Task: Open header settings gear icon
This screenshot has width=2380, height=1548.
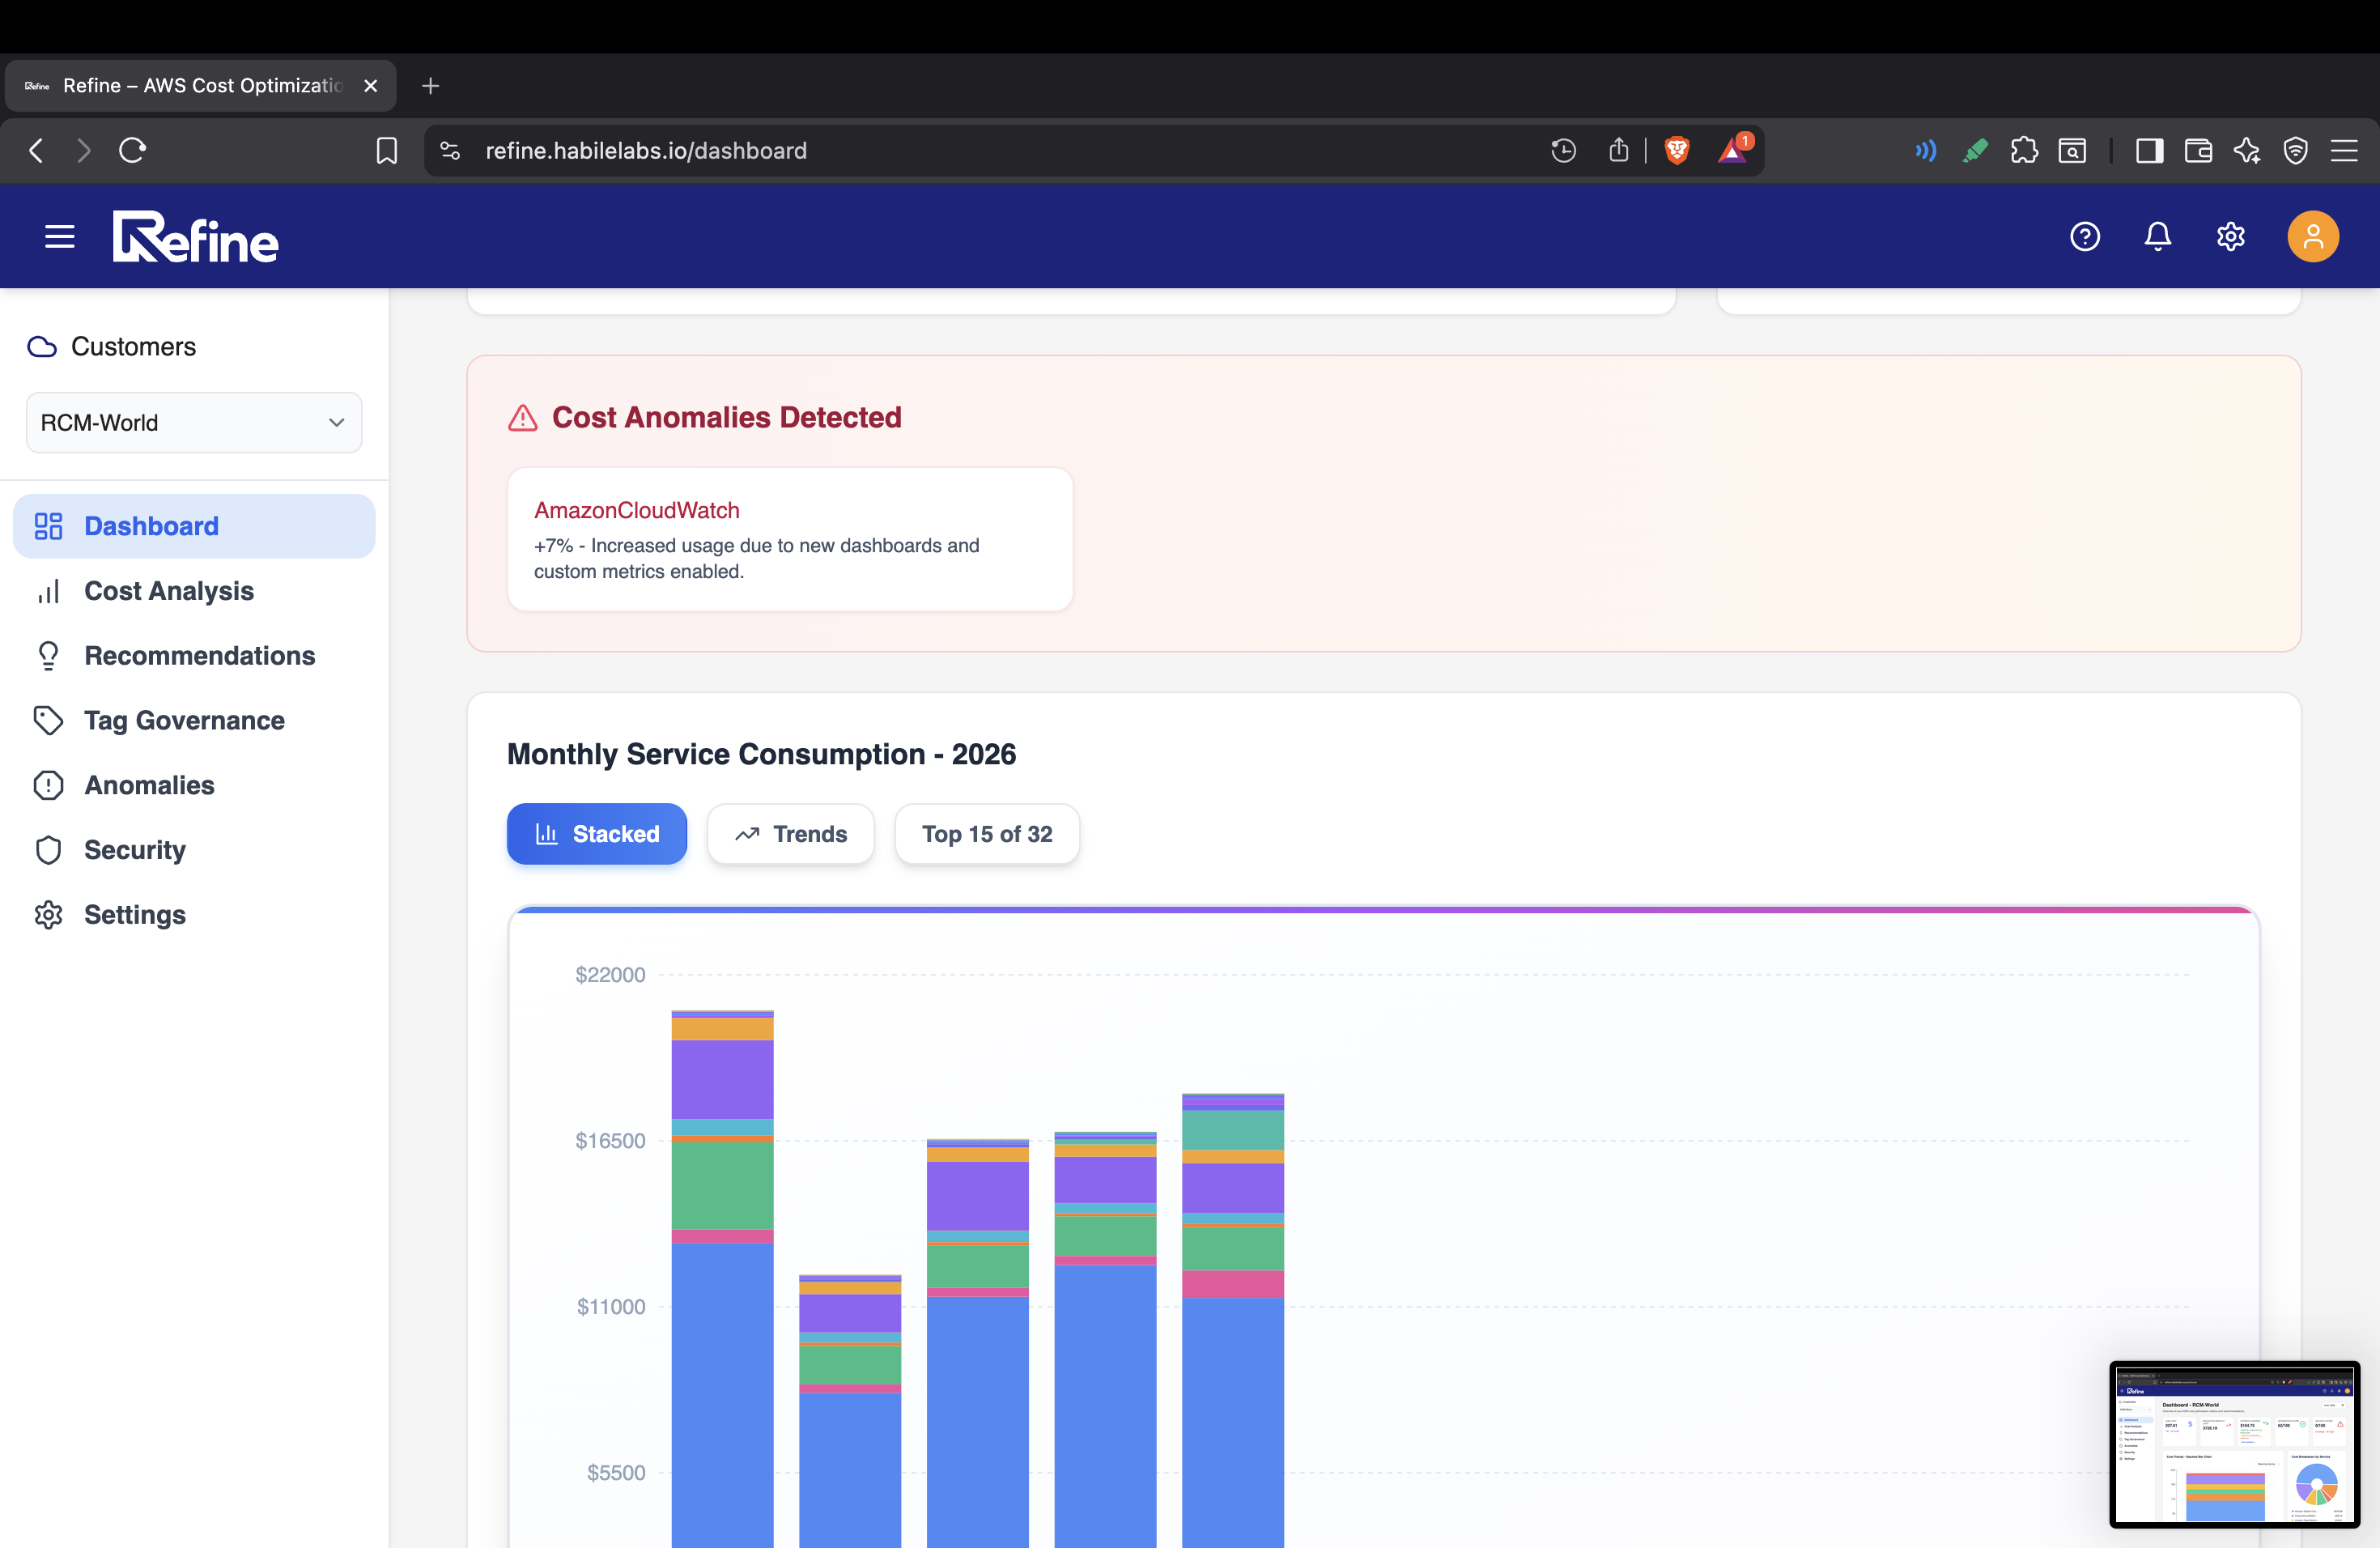Action: point(2231,237)
